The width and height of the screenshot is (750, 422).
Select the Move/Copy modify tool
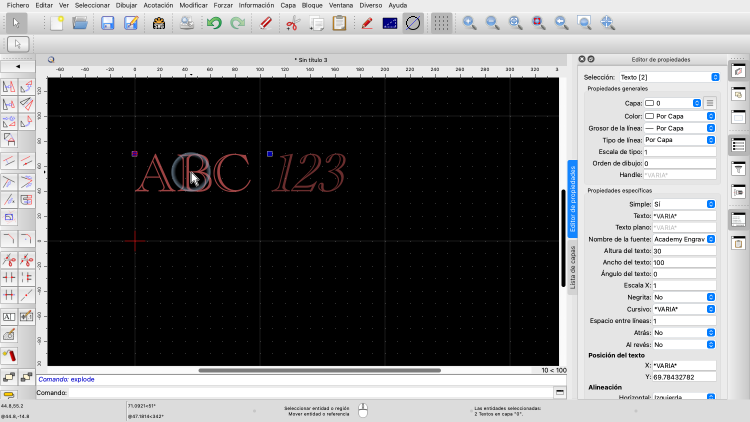pyautogui.click(x=9, y=87)
